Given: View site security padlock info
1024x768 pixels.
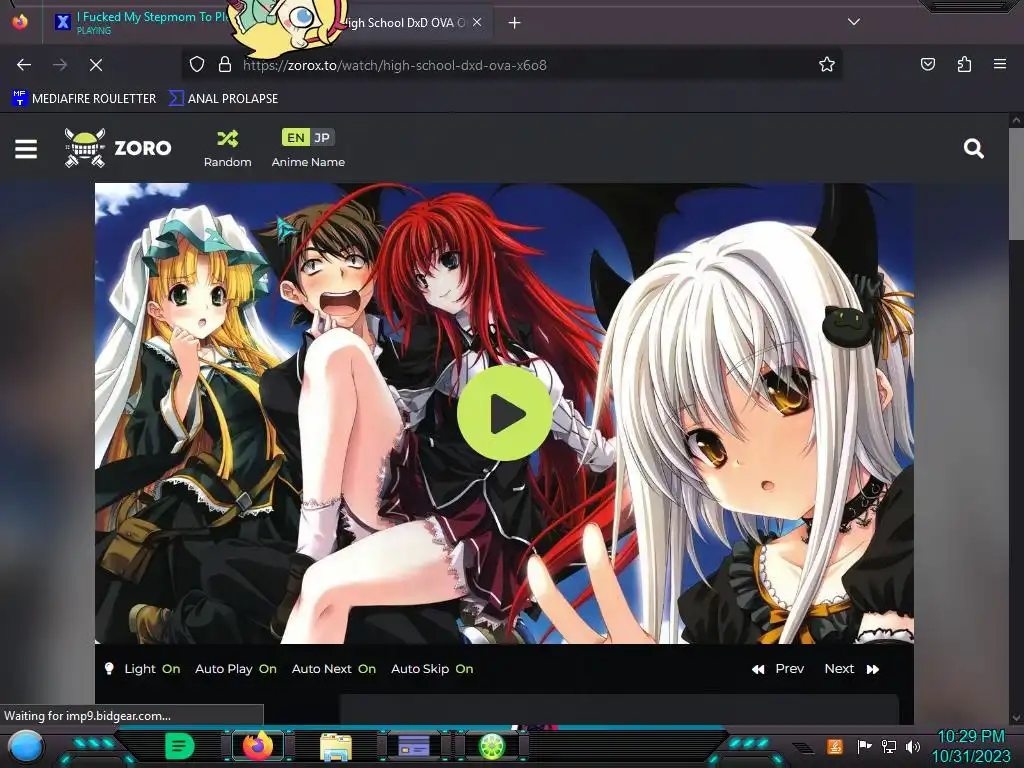Looking at the screenshot, I should tap(225, 65).
